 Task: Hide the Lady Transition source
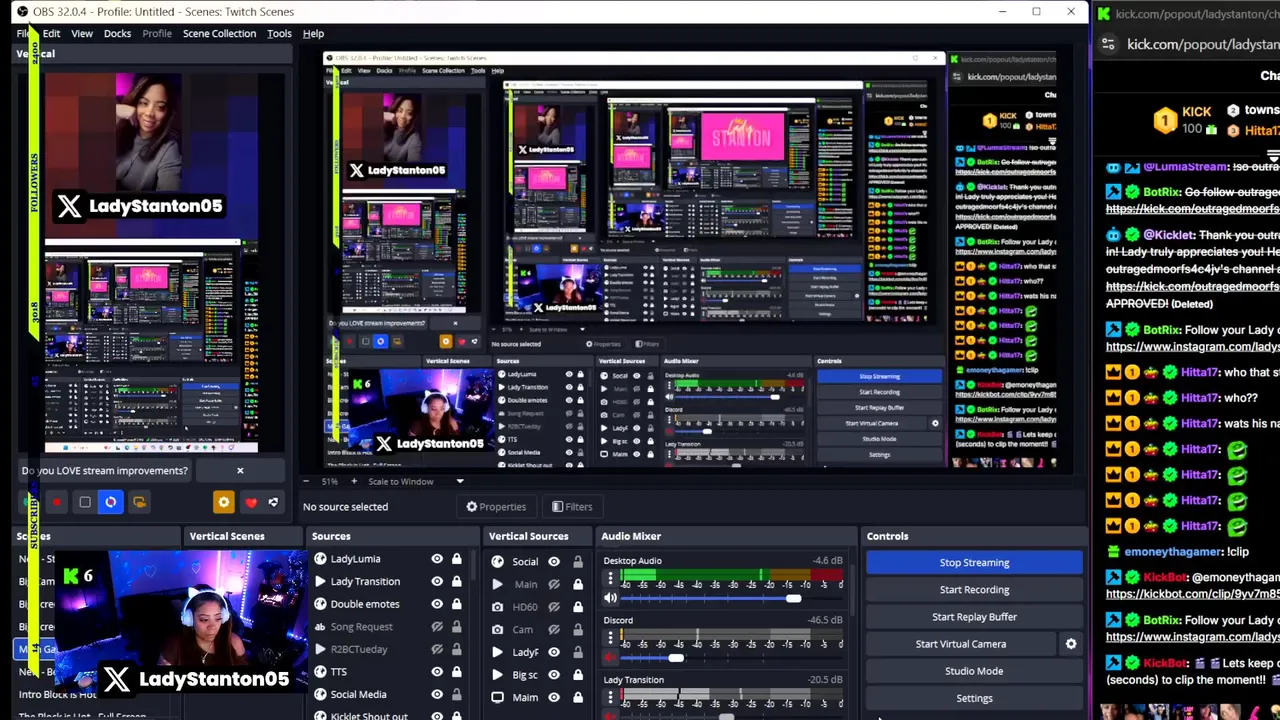pos(437,581)
